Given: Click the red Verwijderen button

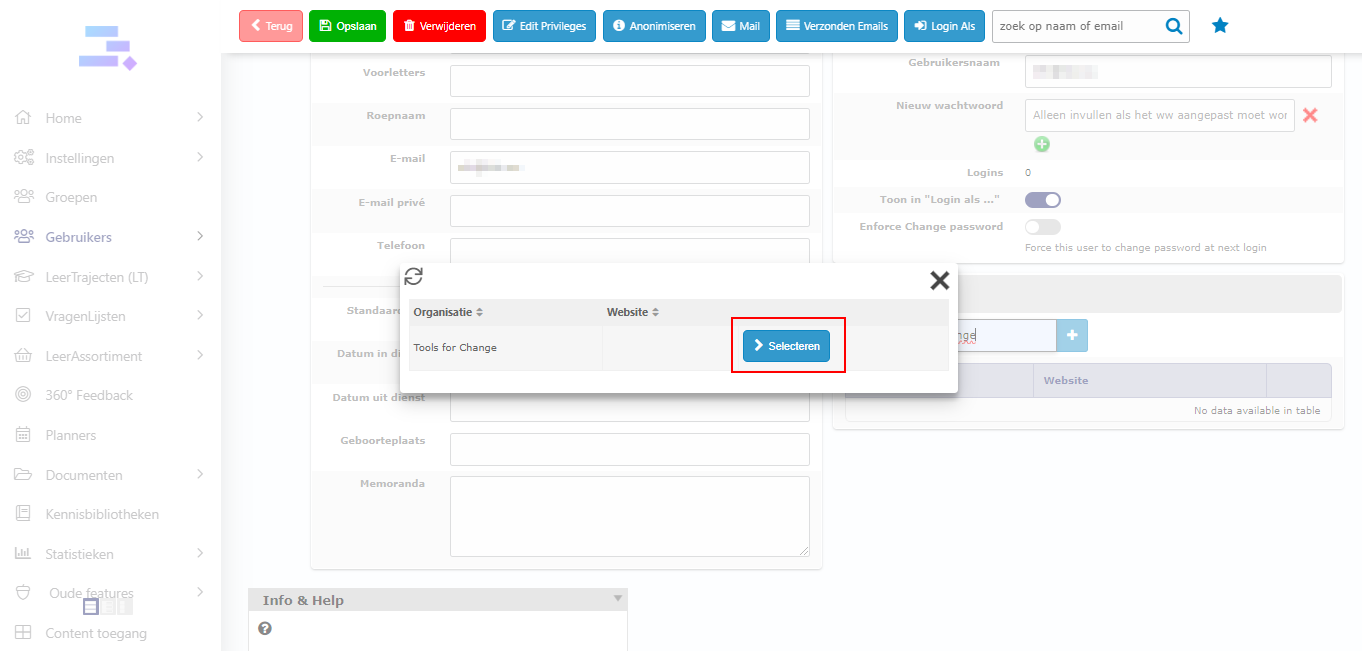Looking at the screenshot, I should [x=440, y=26].
